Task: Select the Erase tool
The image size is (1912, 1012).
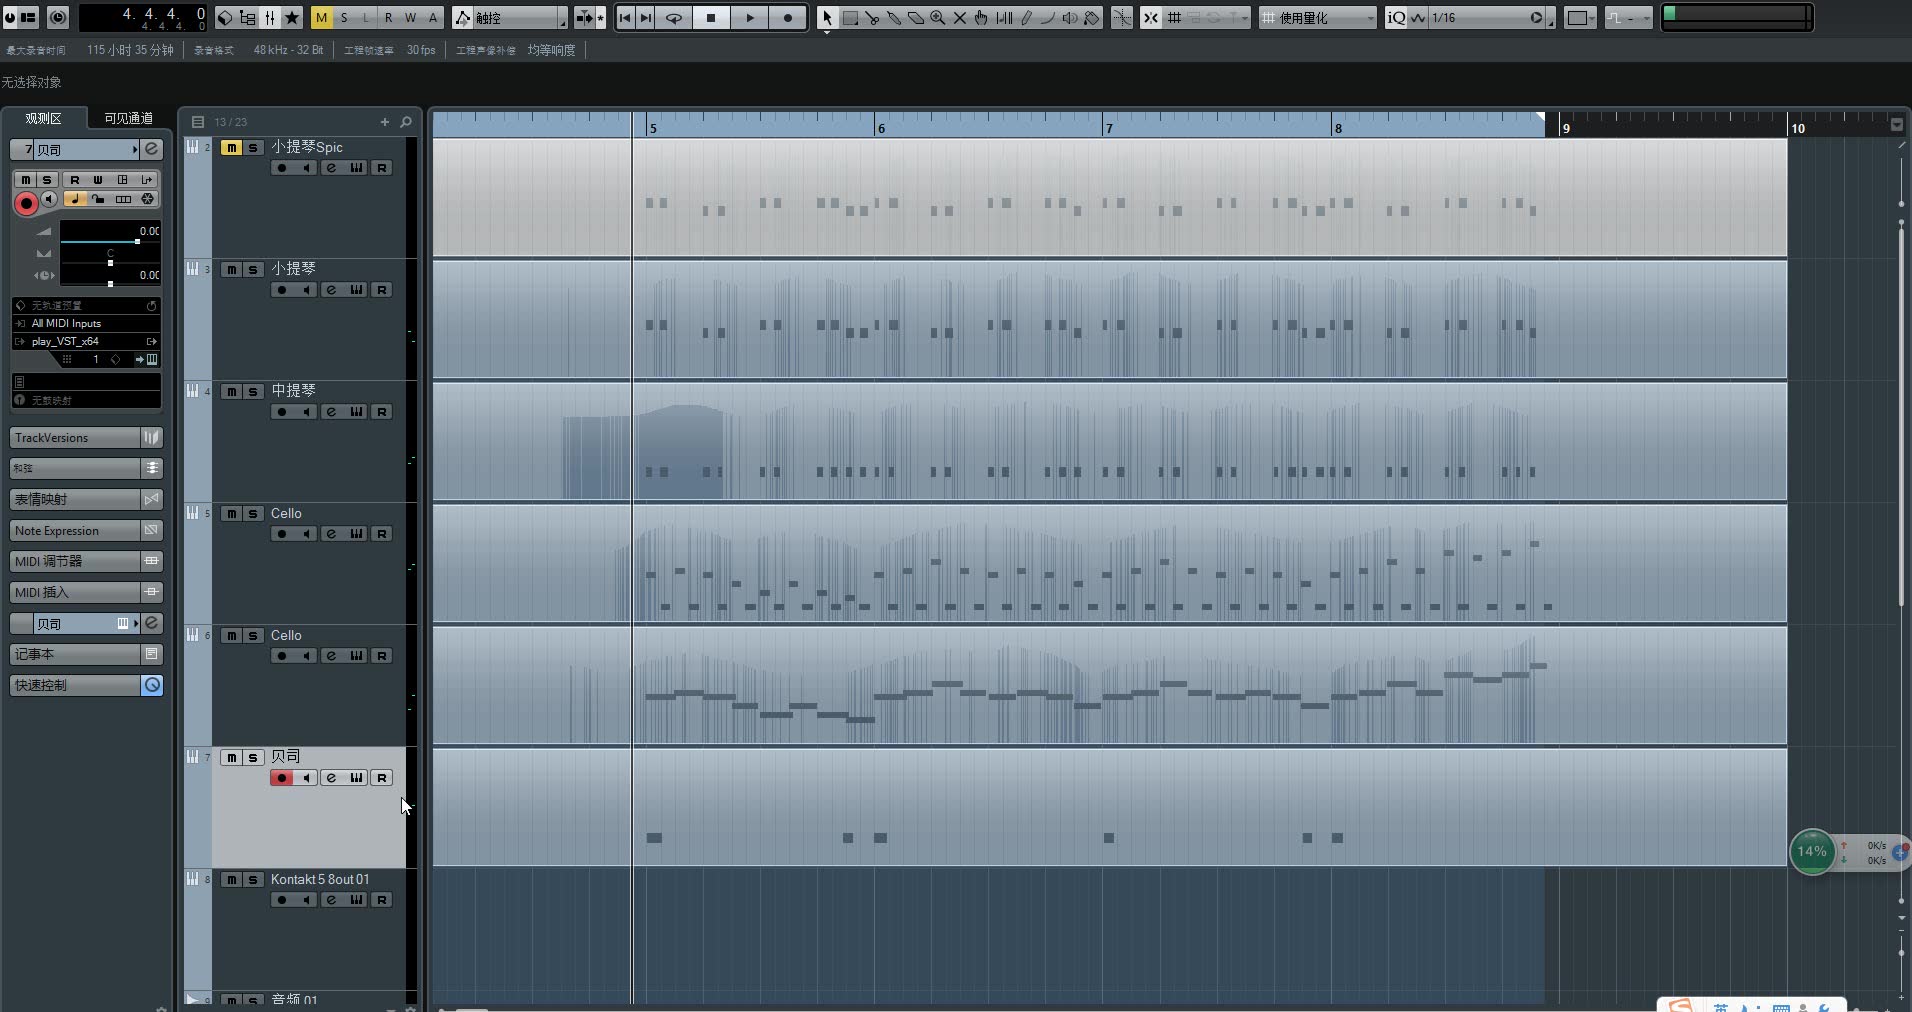Action: coord(916,18)
